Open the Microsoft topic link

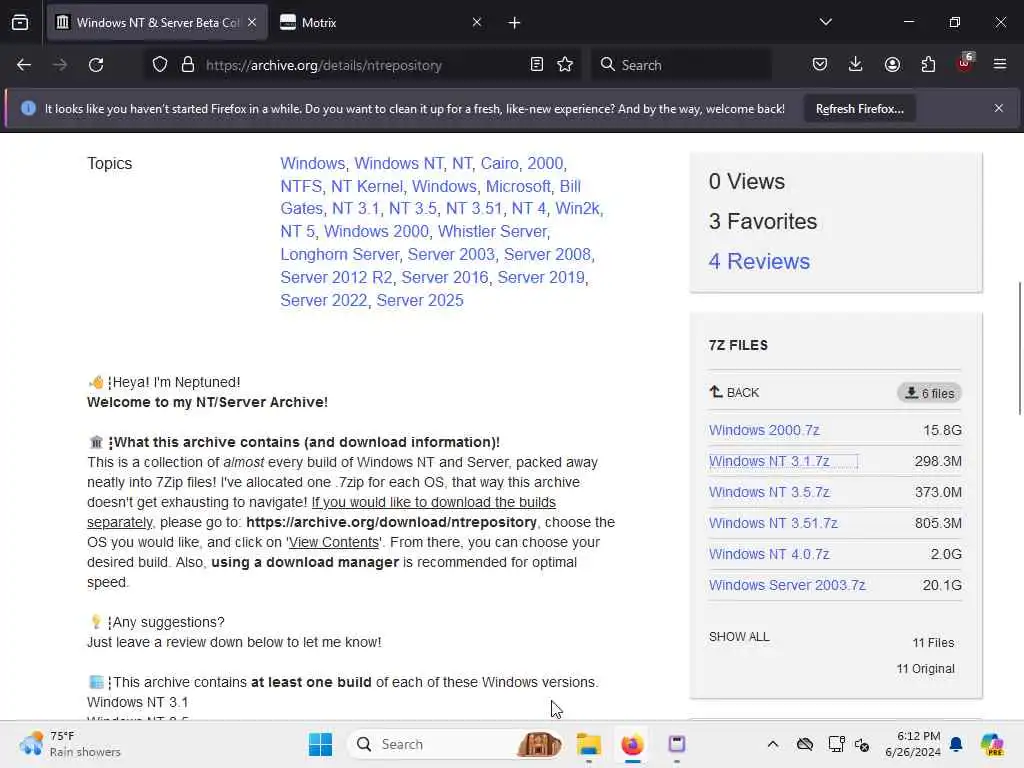pos(518,186)
